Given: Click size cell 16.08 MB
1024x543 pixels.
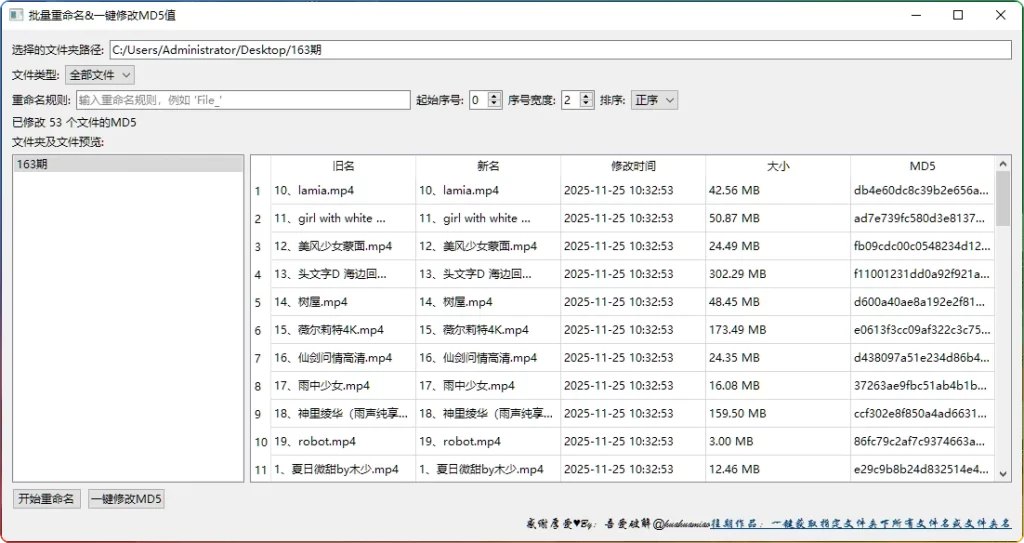Looking at the screenshot, I should [x=778, y=386].
